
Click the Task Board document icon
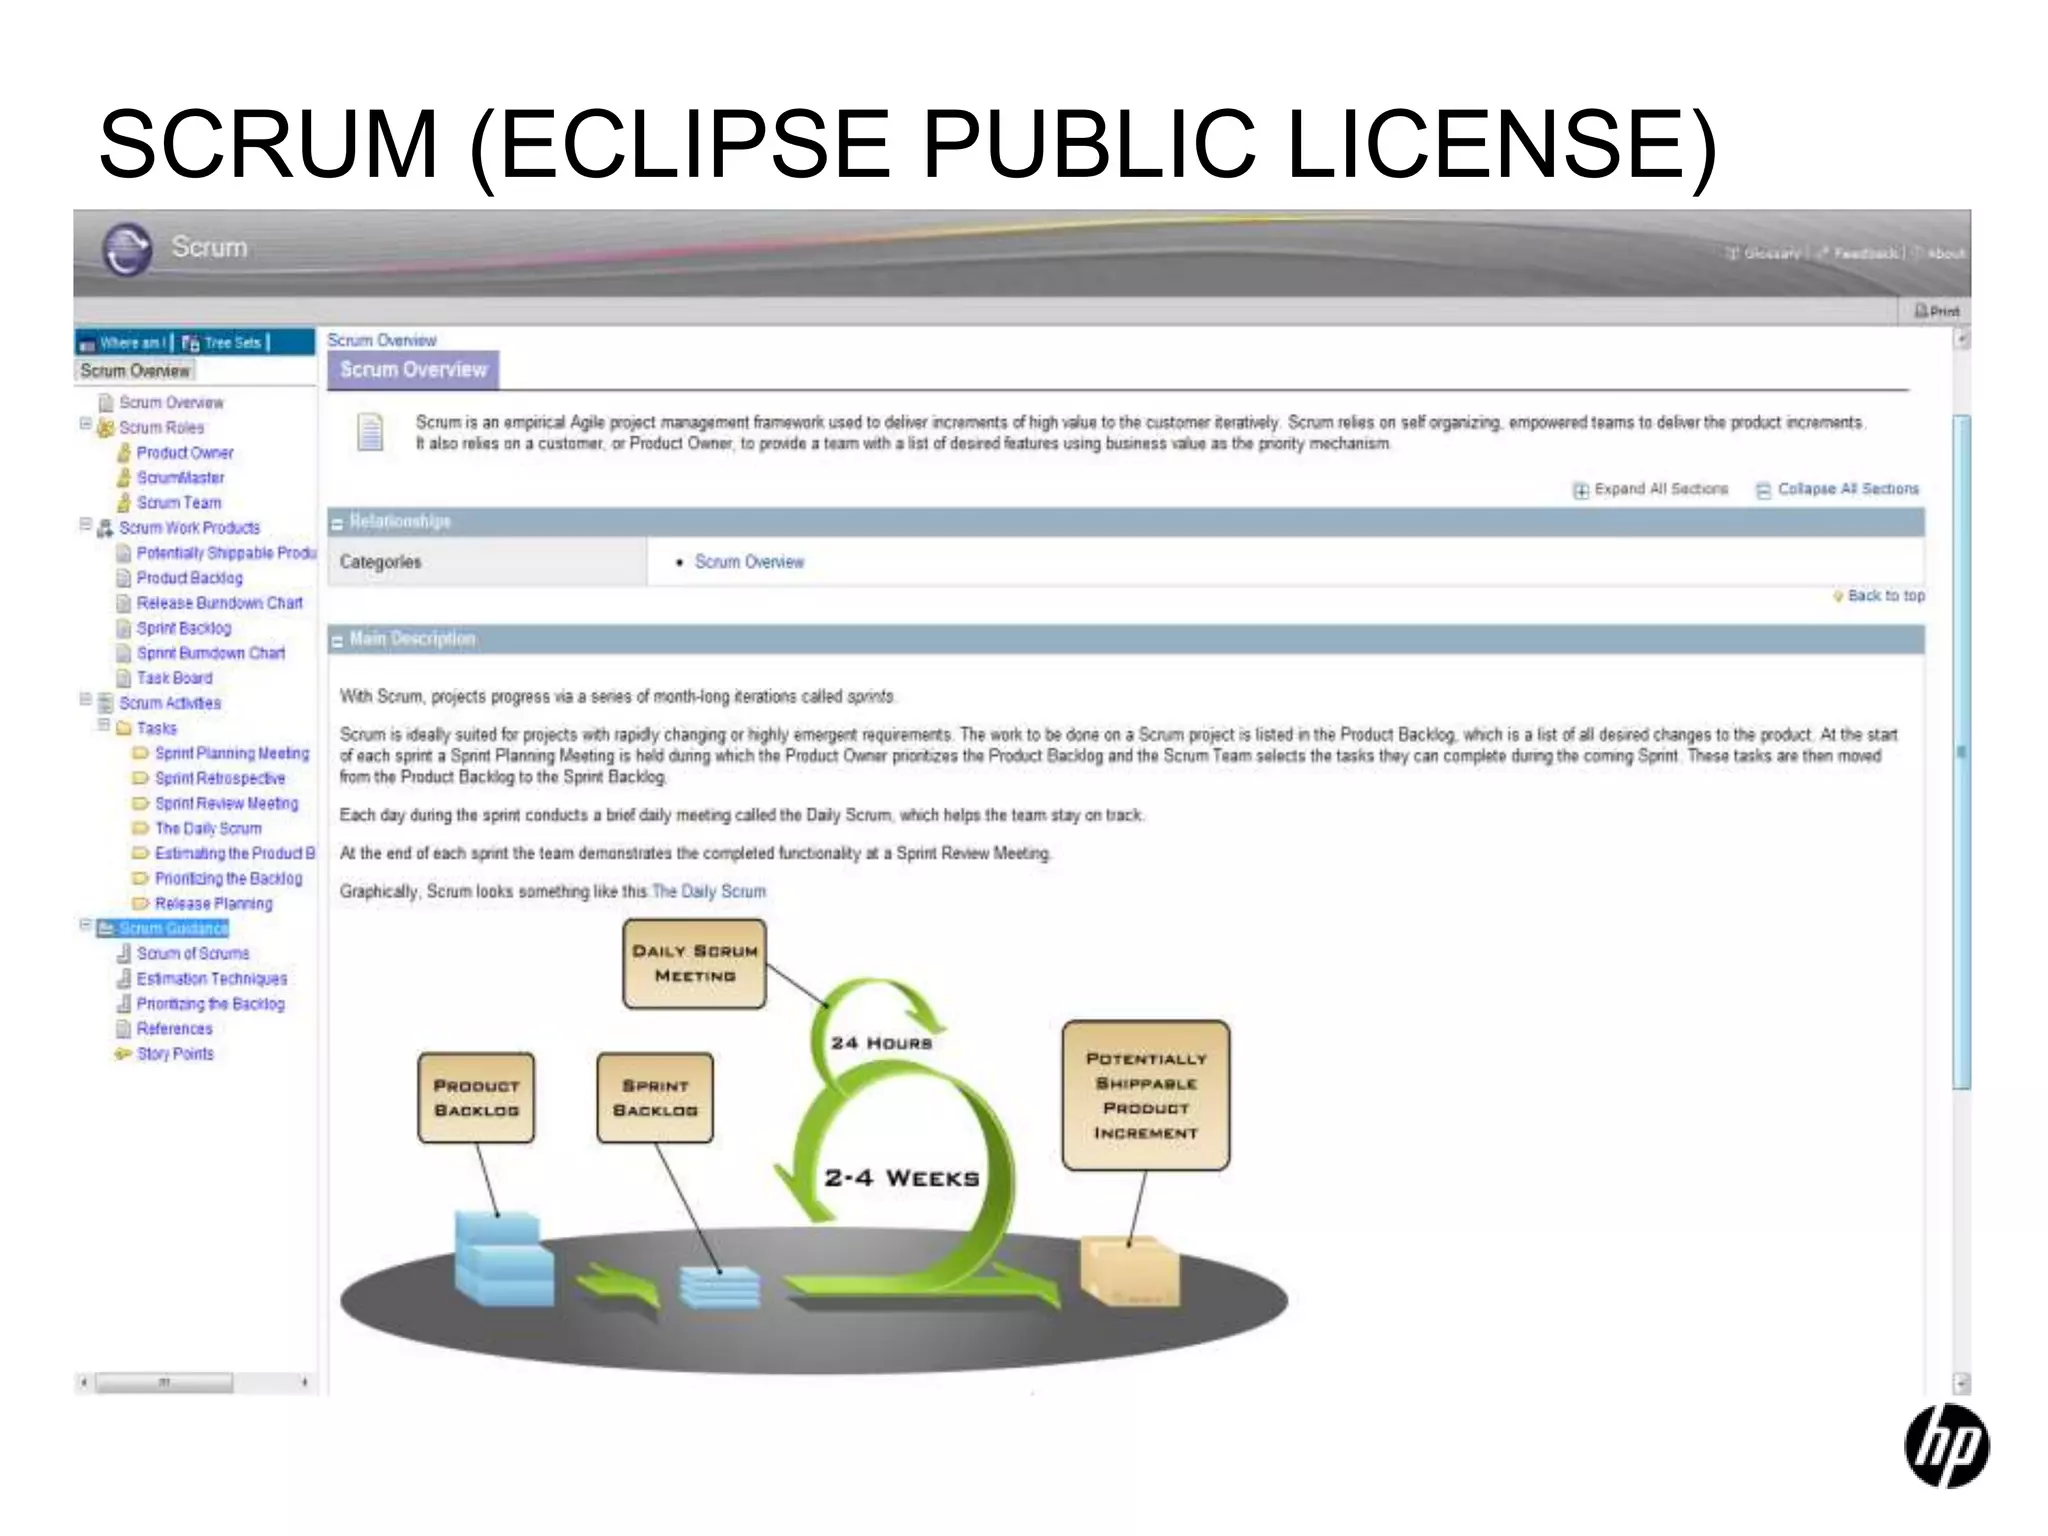pyautogui.click(x=124, y=678)
